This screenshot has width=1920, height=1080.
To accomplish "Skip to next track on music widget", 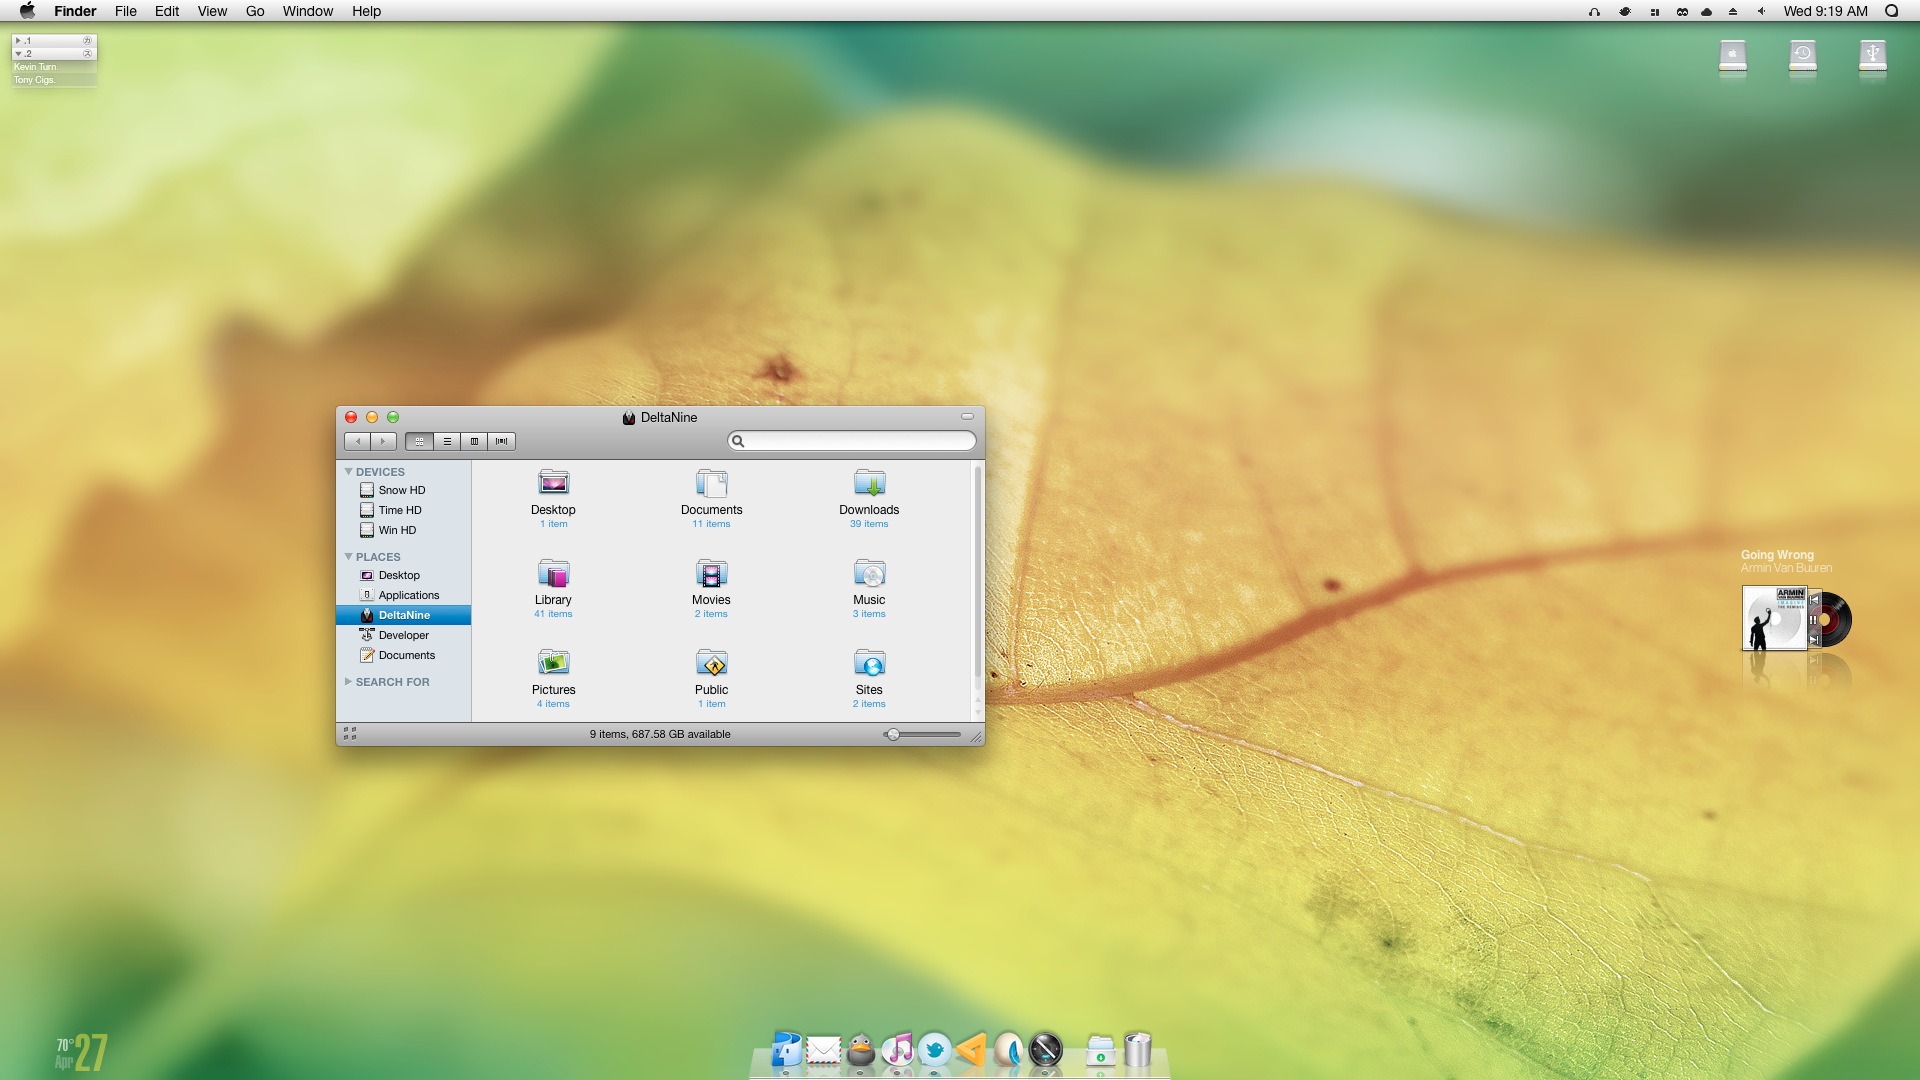I will (x=1814, y=640).
